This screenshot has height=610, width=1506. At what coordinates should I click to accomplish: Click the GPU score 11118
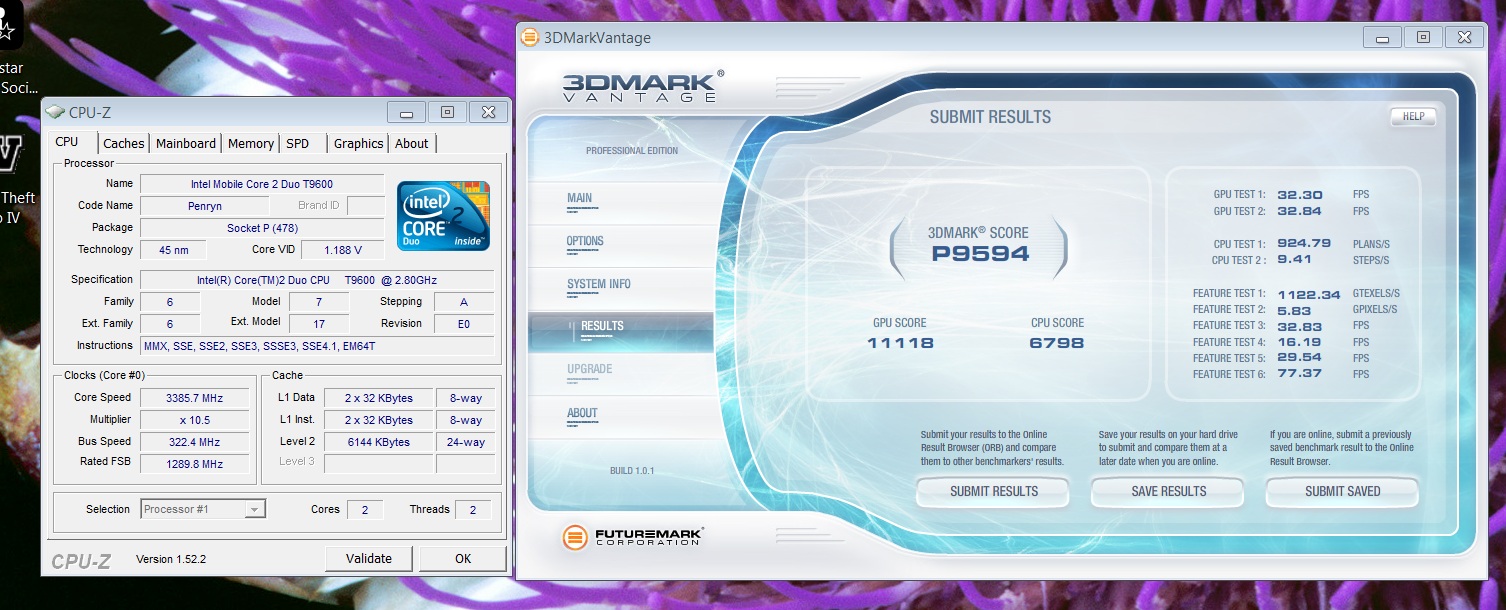(900, 343)
